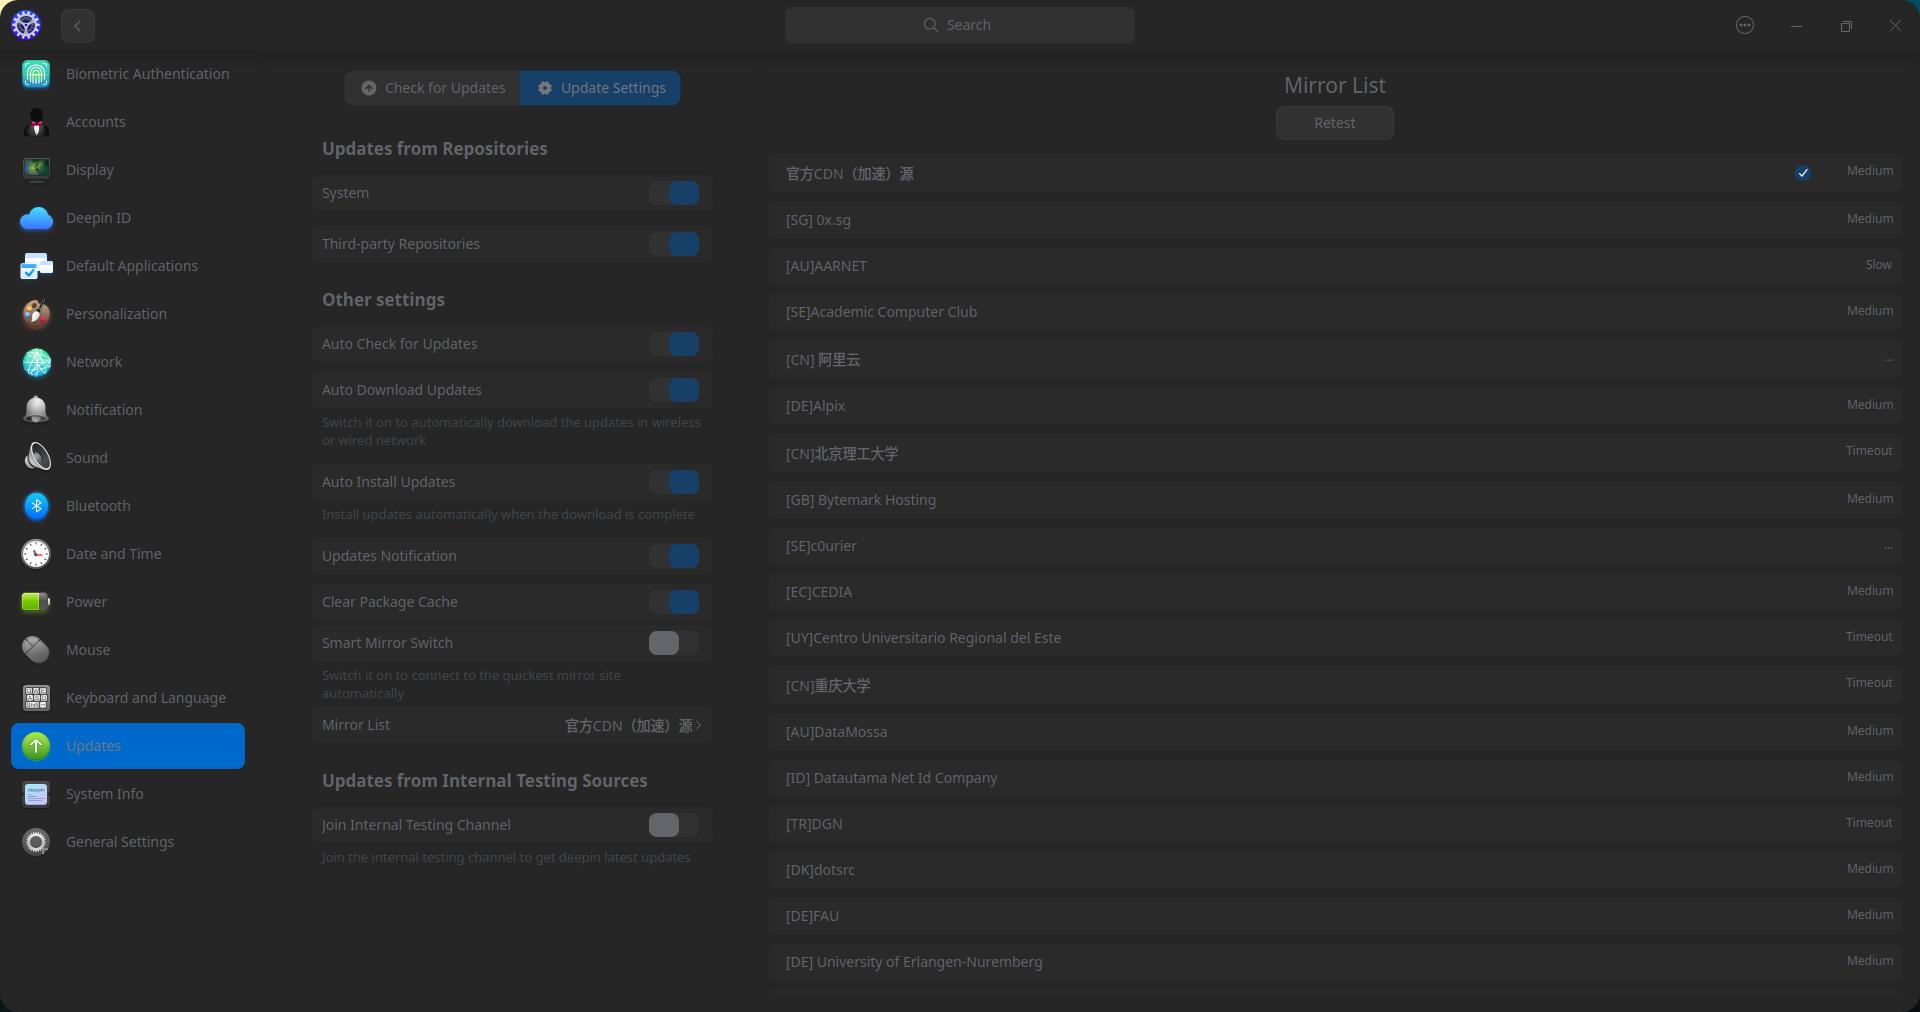Screen dimensions: 1920x1012
Task: Switch to Check for Updates tab
Action: pyautogui.click(x=433, y=88)
